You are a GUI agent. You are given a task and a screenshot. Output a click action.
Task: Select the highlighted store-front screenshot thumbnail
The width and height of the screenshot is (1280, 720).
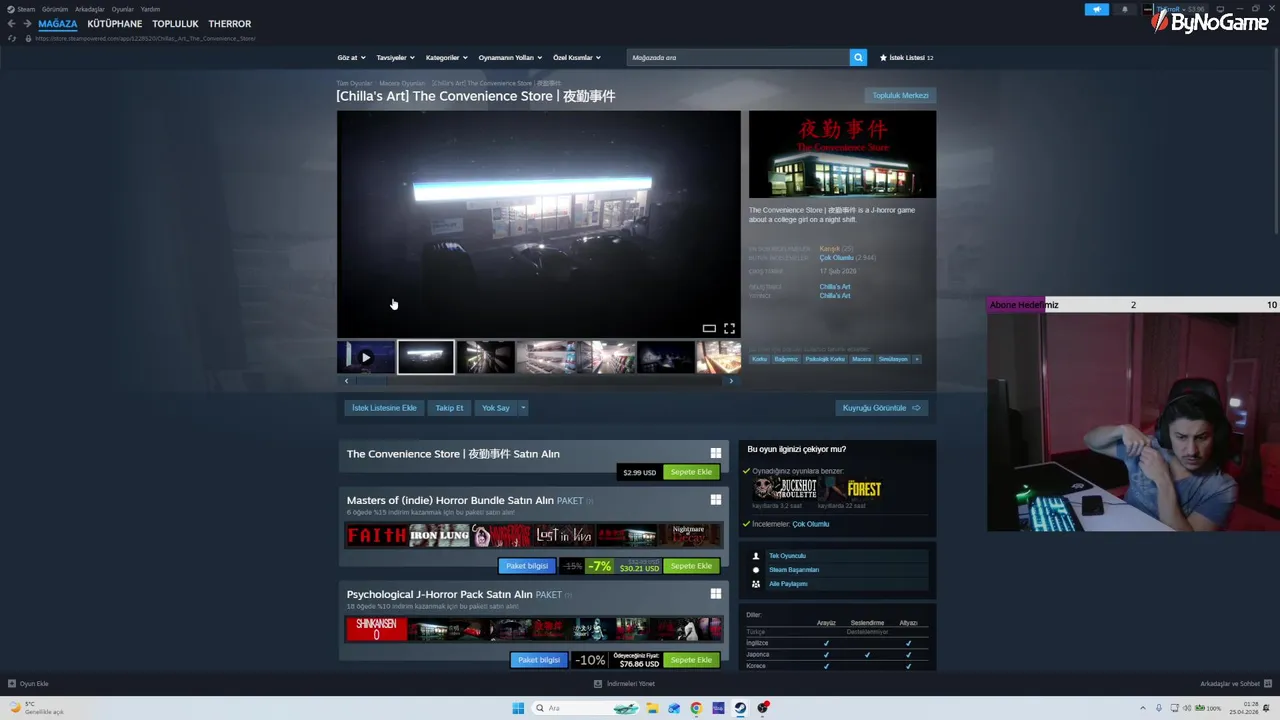coord(426,357)
